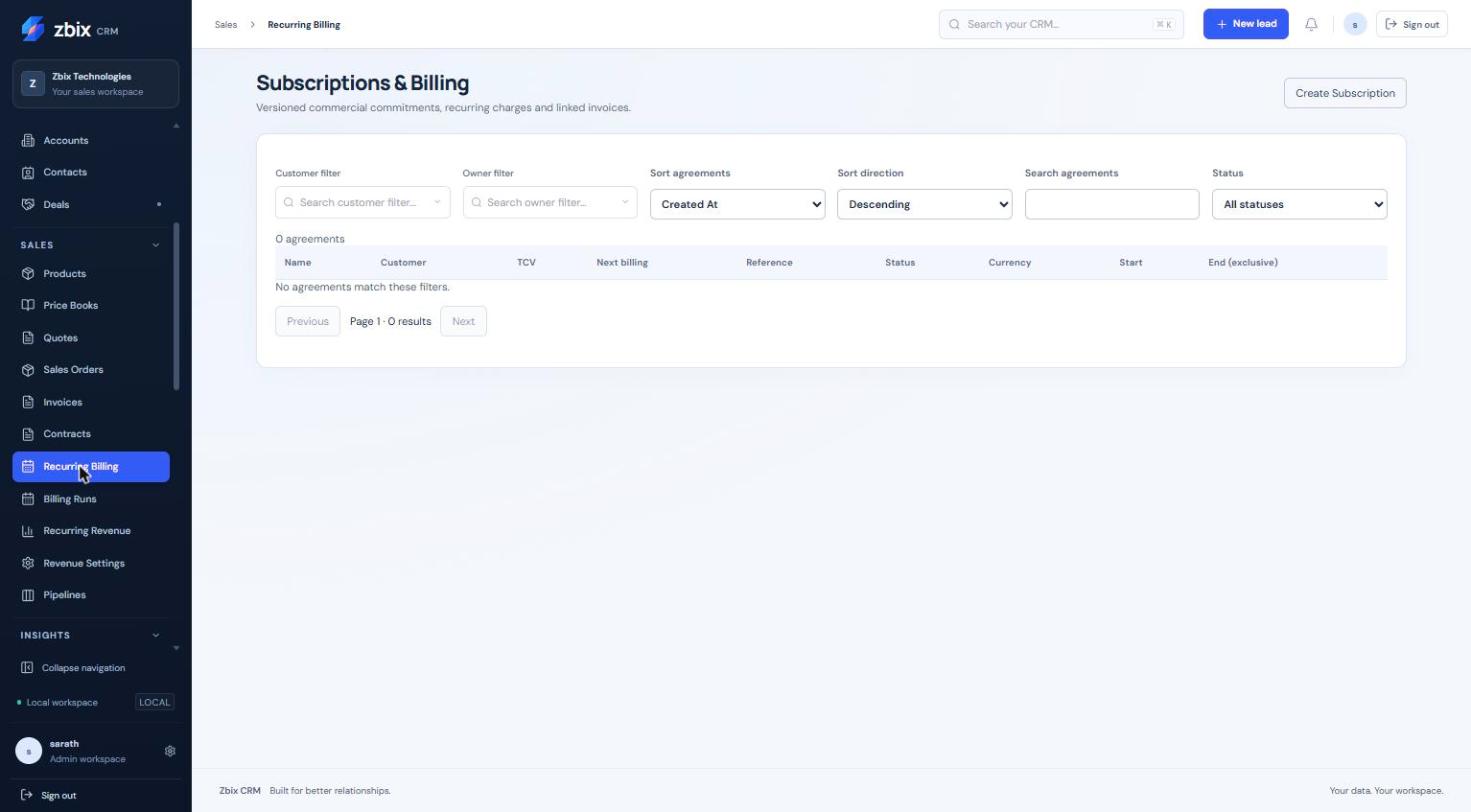Click New lead button

[x=1246, y=24]
